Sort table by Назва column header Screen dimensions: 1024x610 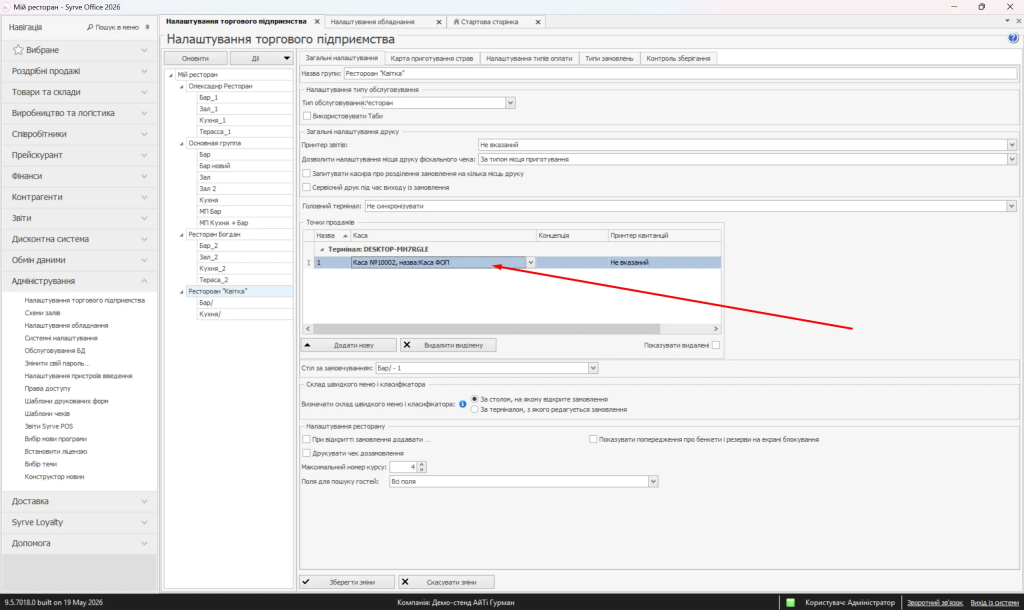(x=332, y=235)
